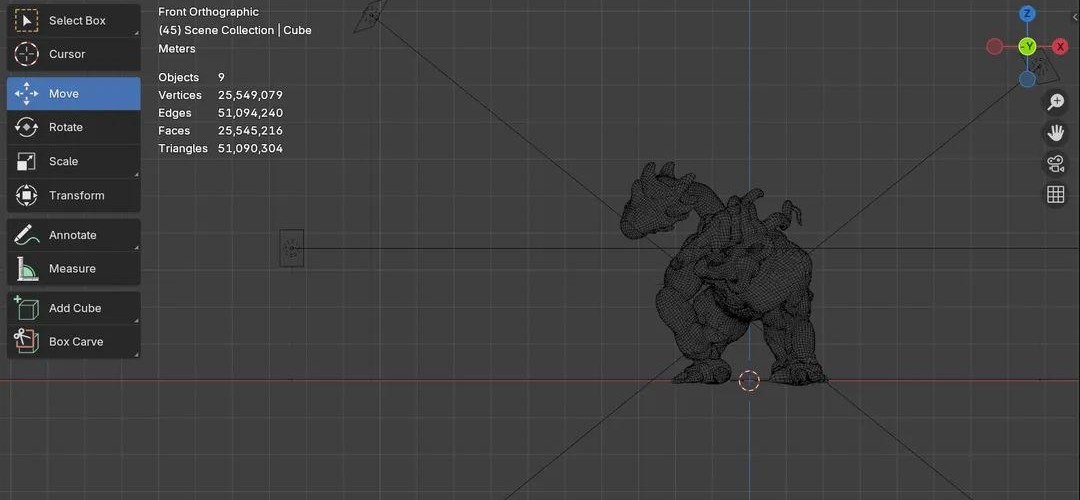The height and width of the screenshot is (500, 1080).
Task: Choose the Measure tool
Action: 73,268
